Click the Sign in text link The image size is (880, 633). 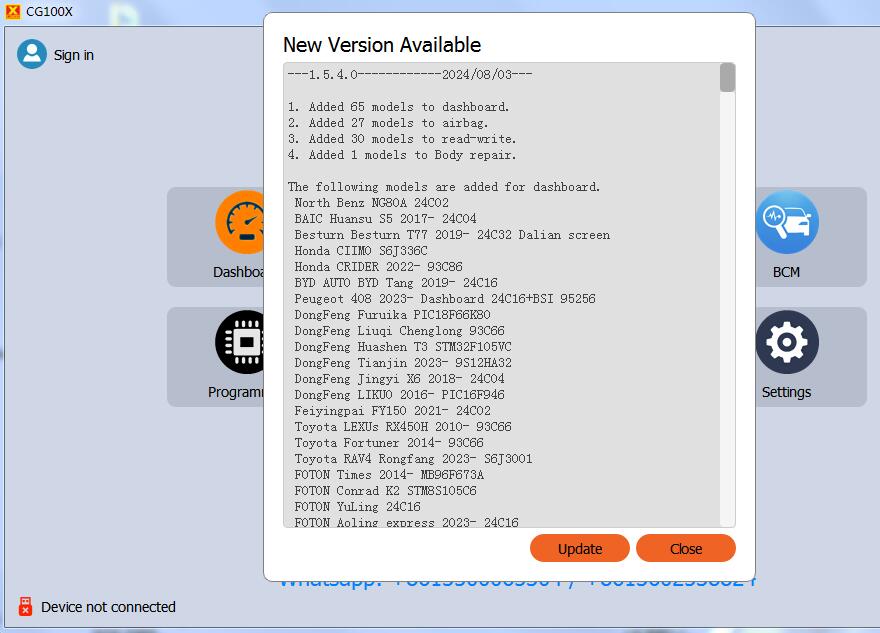[x=74, y=55]
